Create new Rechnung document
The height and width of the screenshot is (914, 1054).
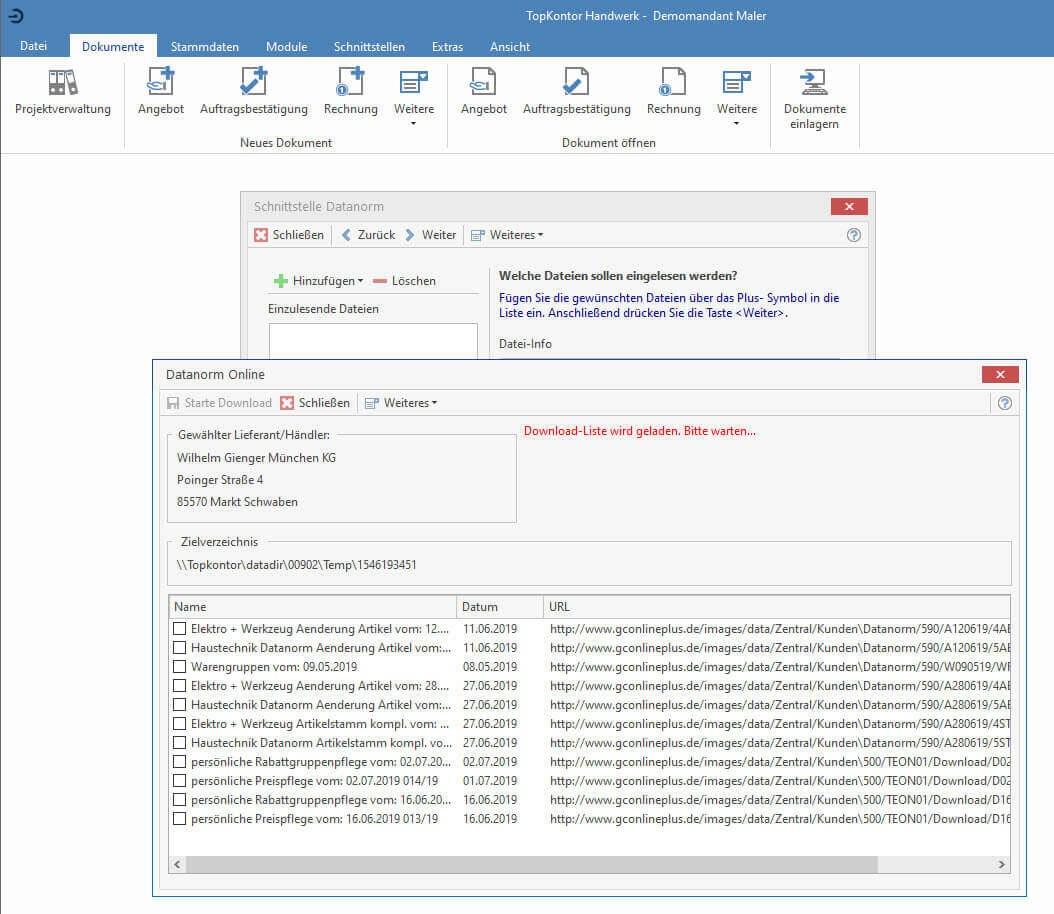350,93
